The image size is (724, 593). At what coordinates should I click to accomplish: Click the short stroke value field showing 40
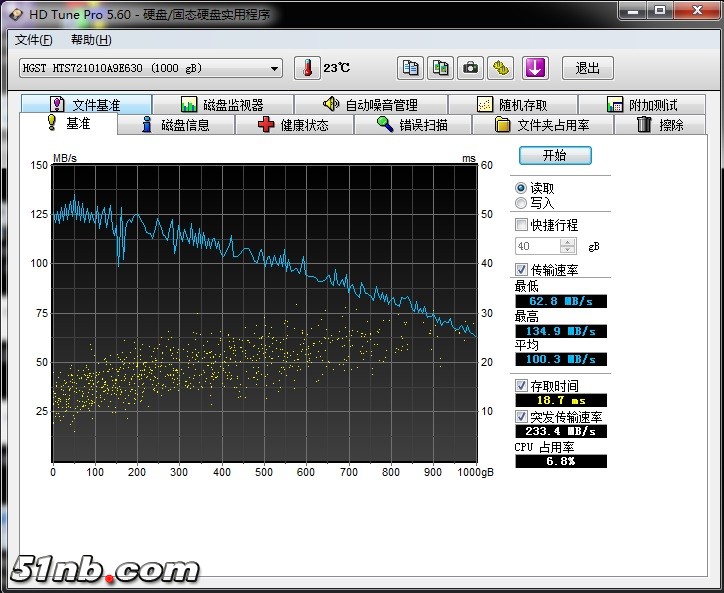[536, 246]
